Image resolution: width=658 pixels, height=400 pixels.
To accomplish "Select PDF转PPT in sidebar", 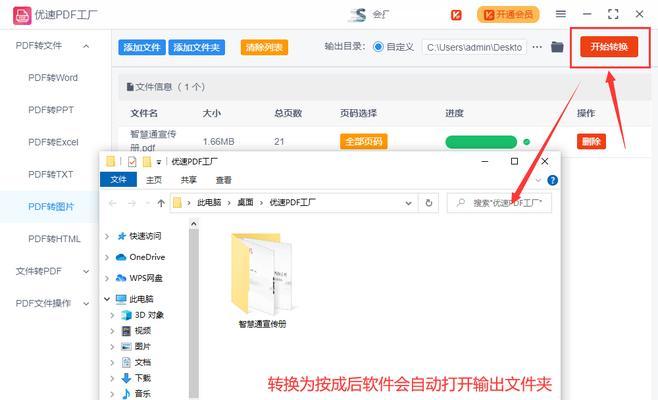I will click(51, 110).
